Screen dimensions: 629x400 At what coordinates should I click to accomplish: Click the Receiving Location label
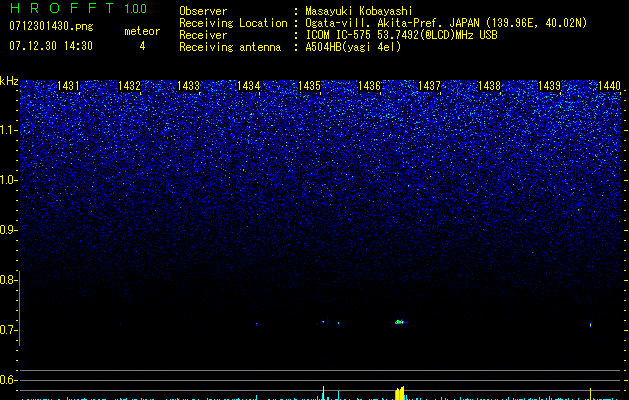(233, 23)
